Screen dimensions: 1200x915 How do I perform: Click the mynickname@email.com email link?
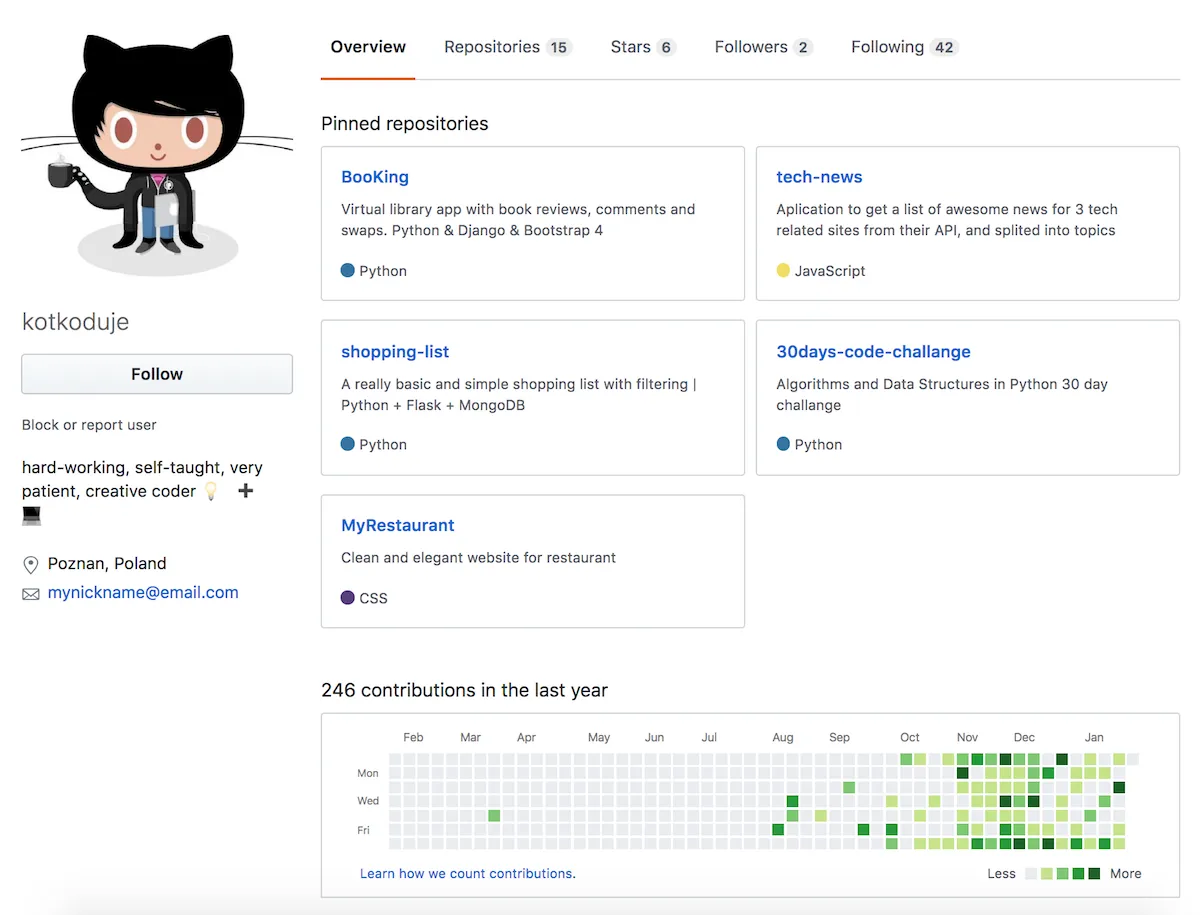[143, 593]
